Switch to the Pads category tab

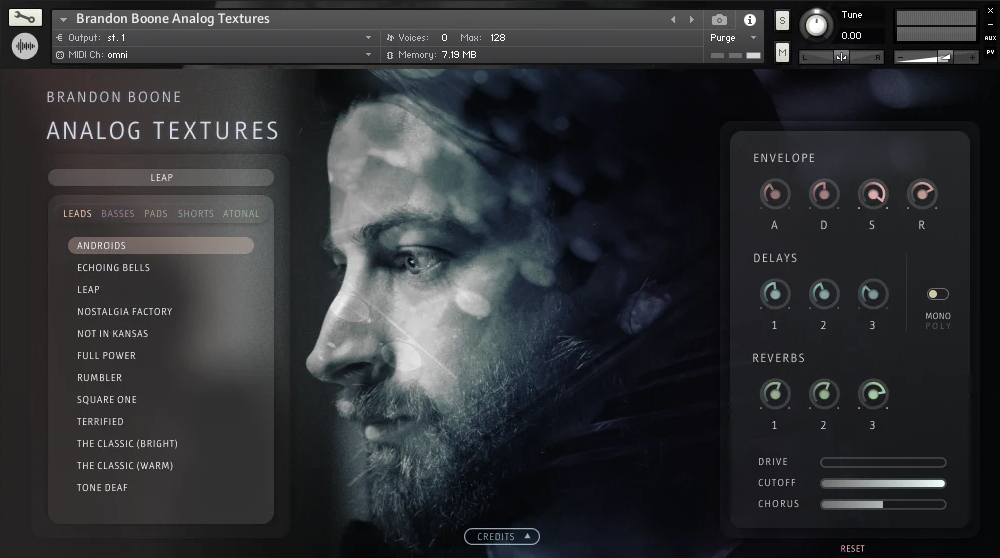(156, 214)
